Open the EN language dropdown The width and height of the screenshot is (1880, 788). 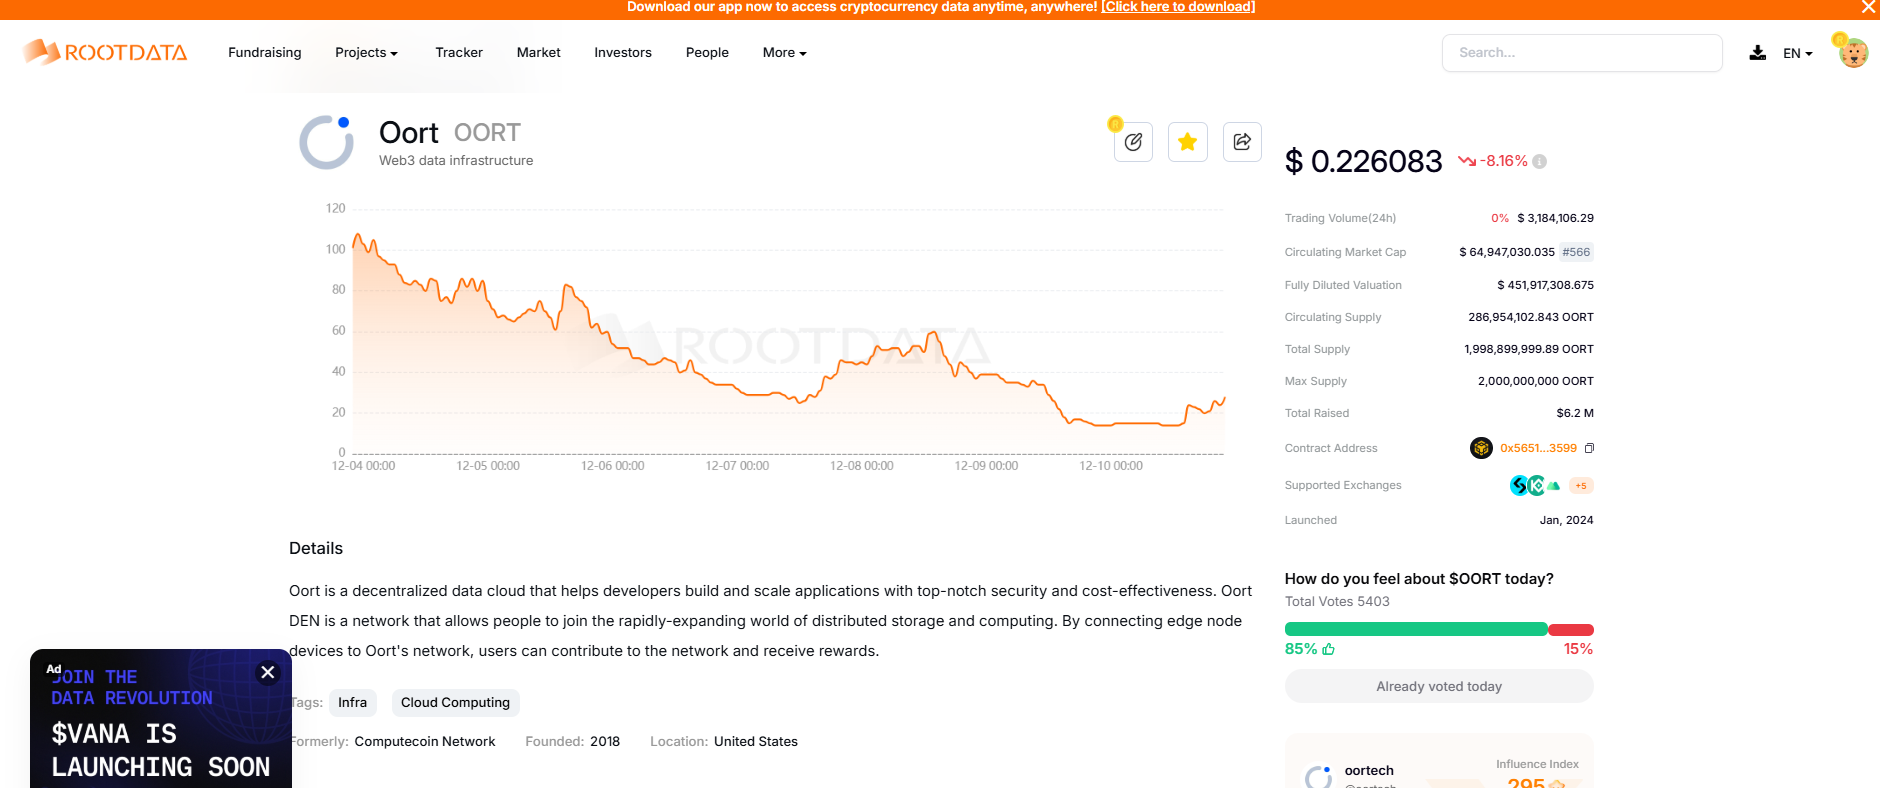tap(1797, 53)
